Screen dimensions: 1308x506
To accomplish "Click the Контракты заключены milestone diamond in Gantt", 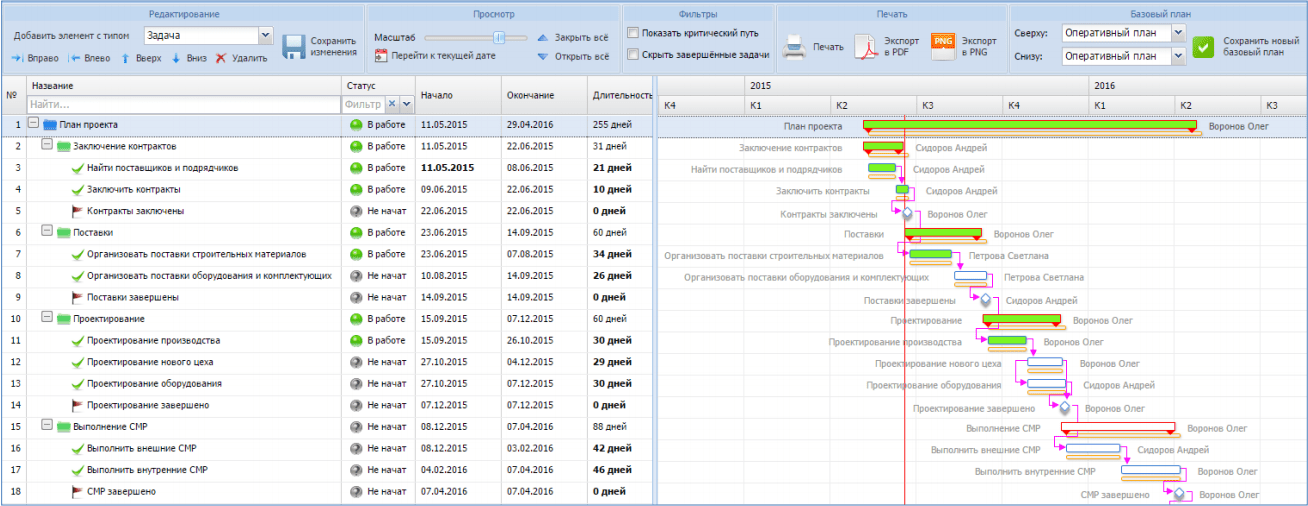I will pyautogui.click(x=907, y=213).
